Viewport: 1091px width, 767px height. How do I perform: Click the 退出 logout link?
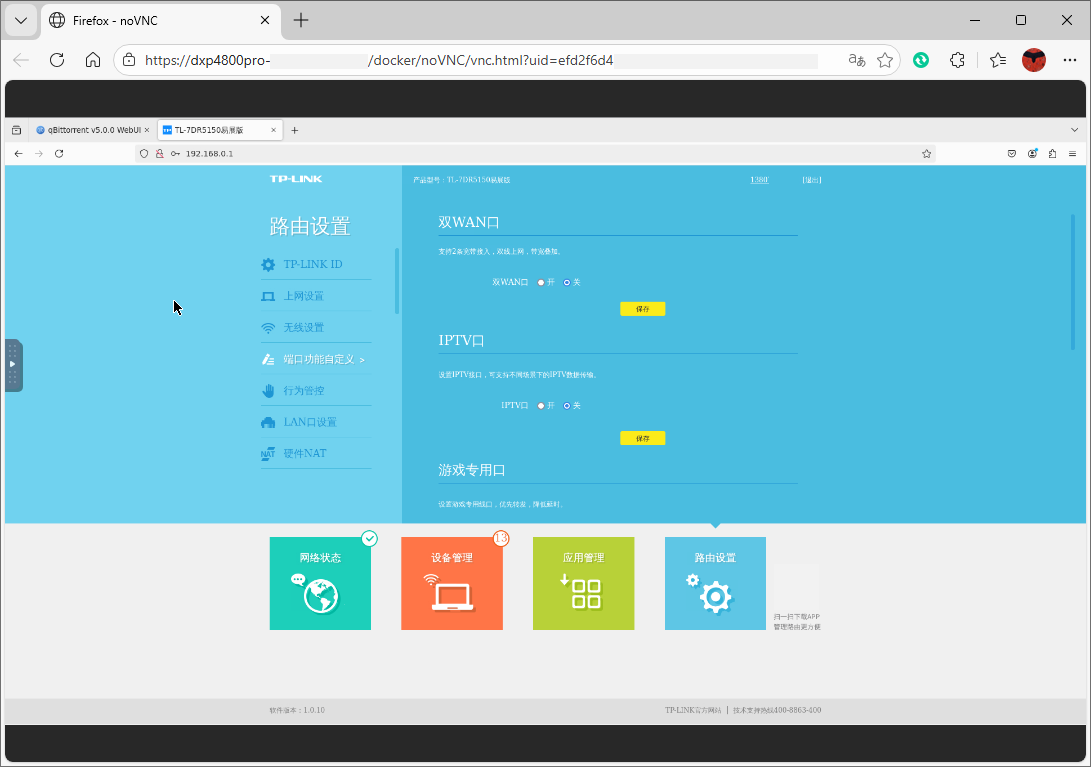[811, 180]
